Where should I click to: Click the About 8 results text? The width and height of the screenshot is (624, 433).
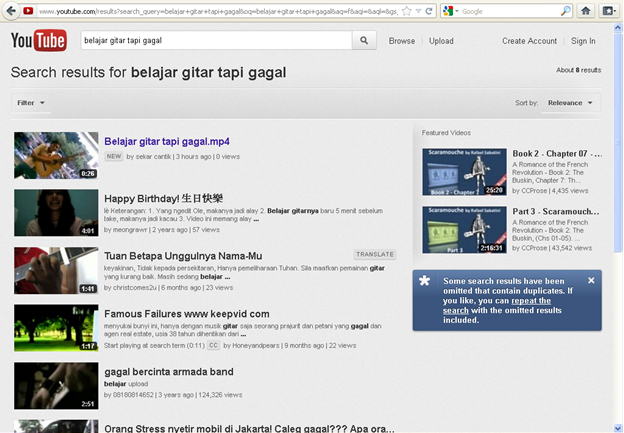tap(579, 70)
